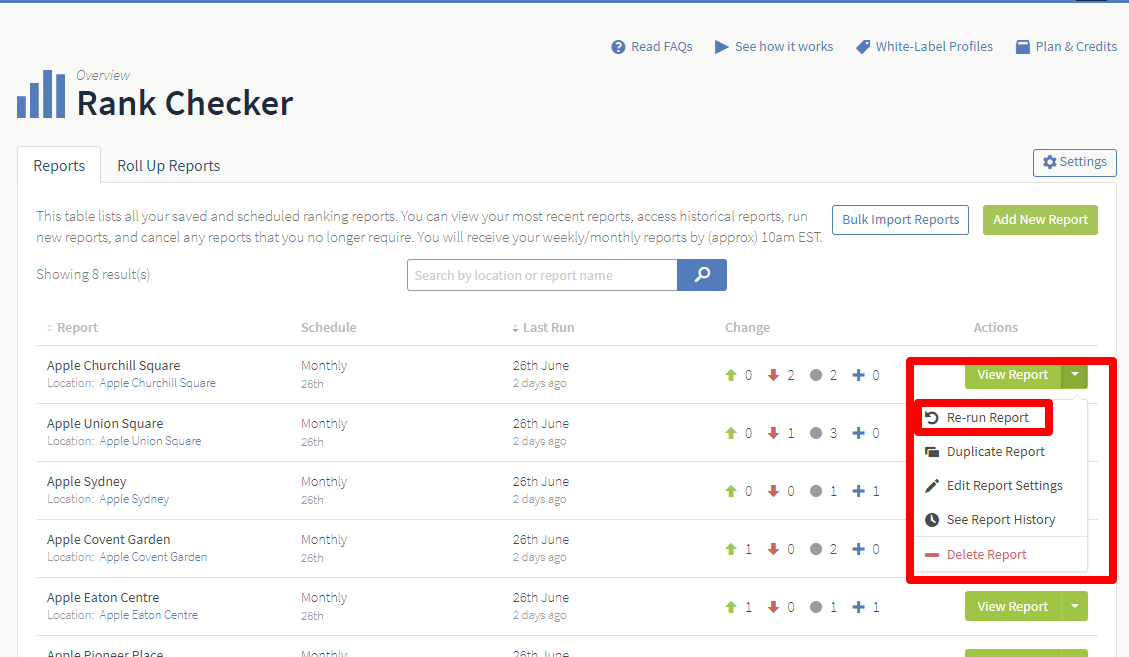Click the Rank Checker bar chart logo
The height and width of the screenshot is (657, 1129).
point(41,94)
